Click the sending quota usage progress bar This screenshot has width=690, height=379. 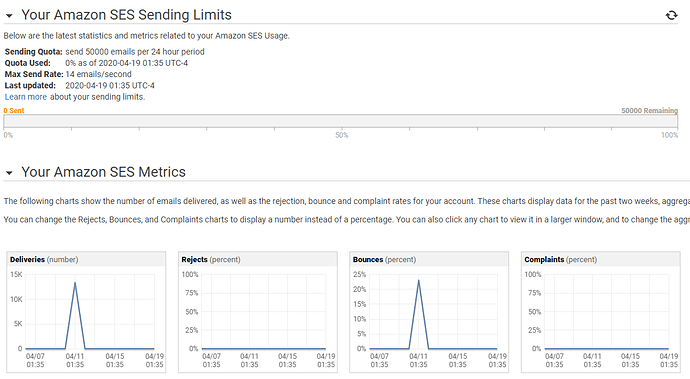coord(341,121)
